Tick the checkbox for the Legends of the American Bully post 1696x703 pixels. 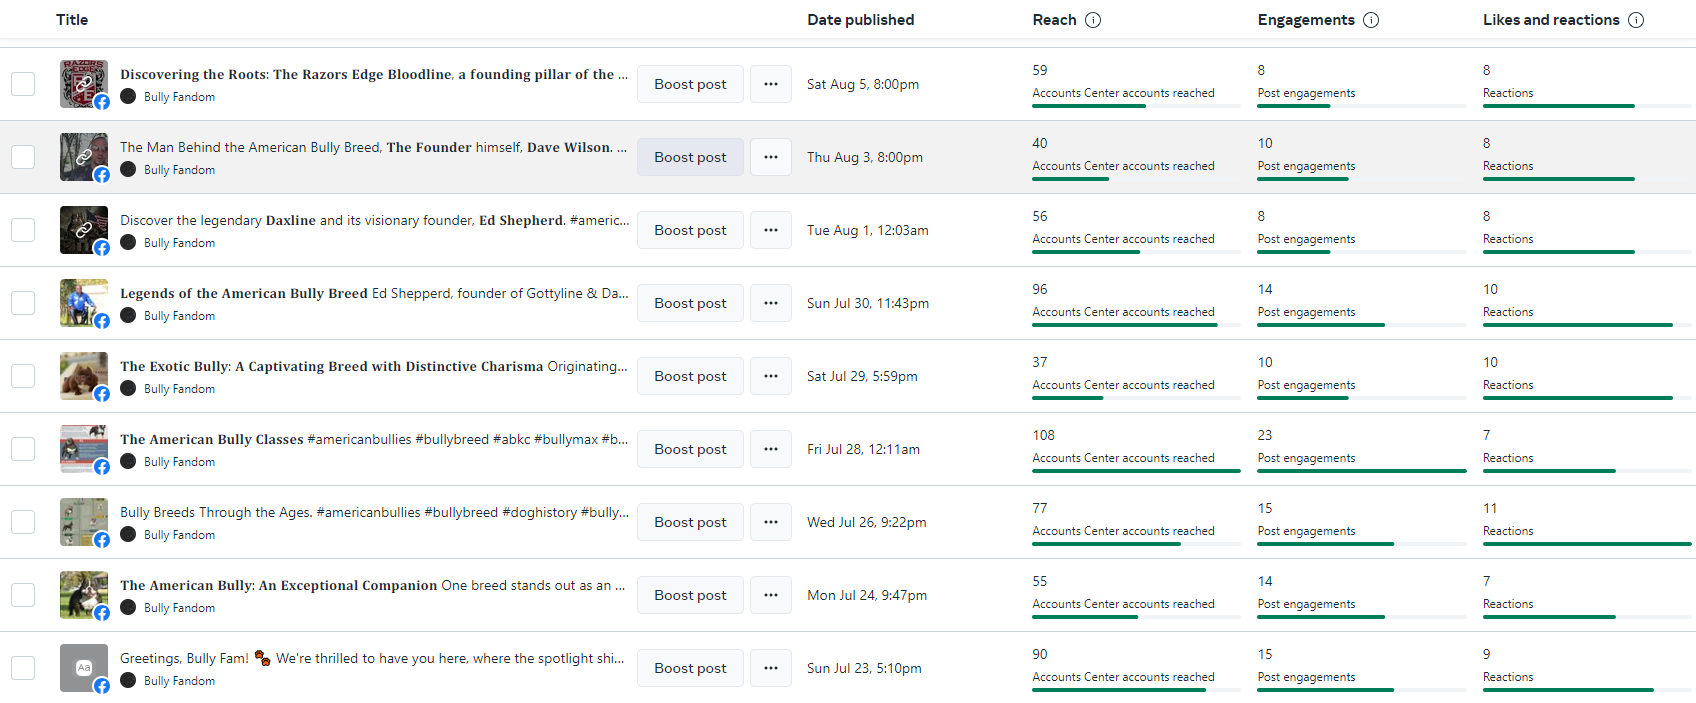click(x=23, y=303)
